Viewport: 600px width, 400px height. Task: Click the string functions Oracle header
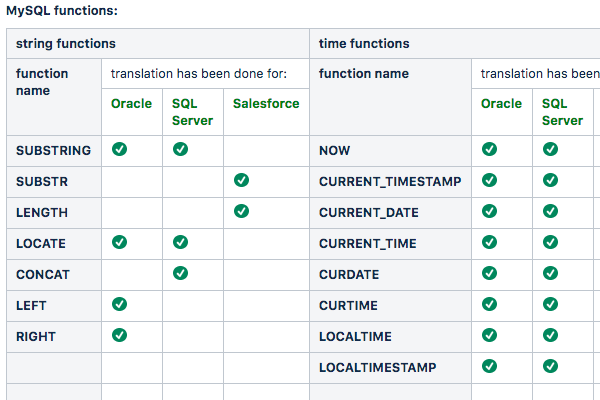(x=132, y=104)
